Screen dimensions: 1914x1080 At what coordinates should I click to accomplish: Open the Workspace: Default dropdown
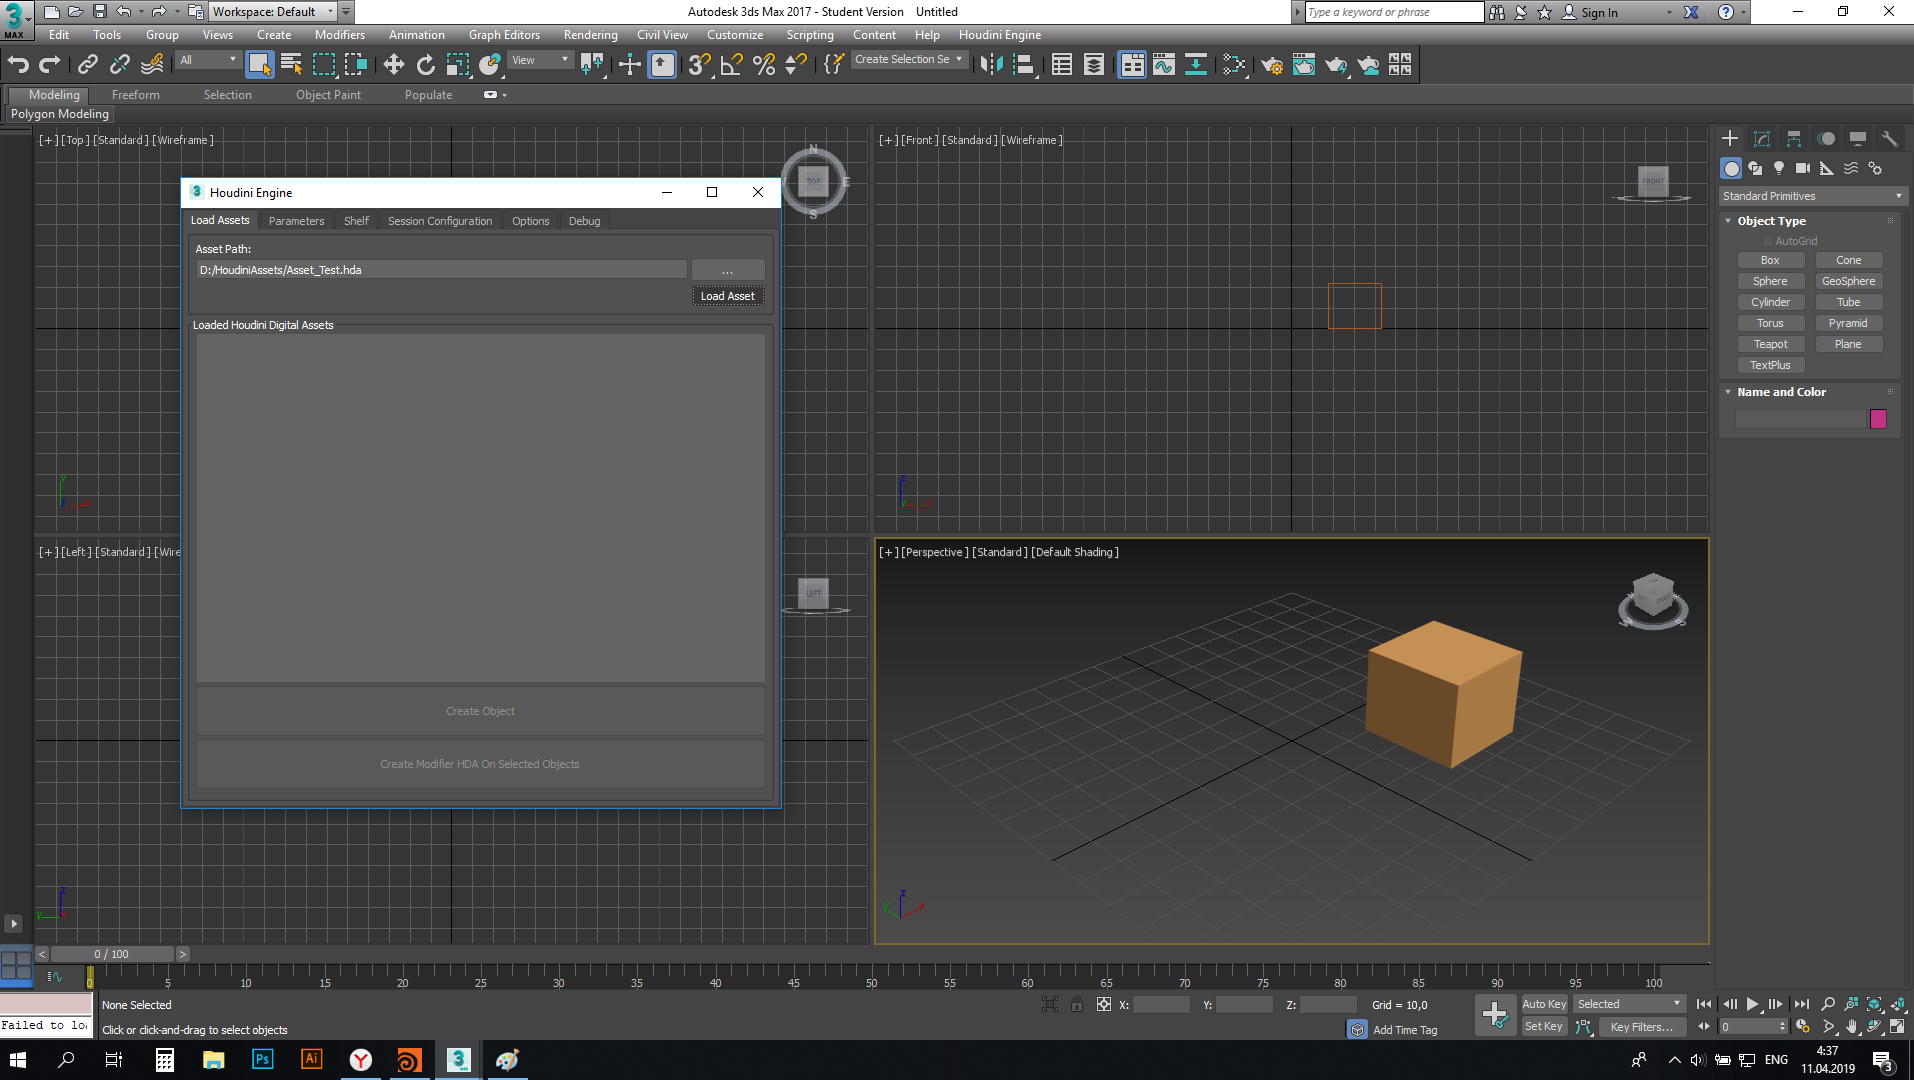click(x=273, y=12)
